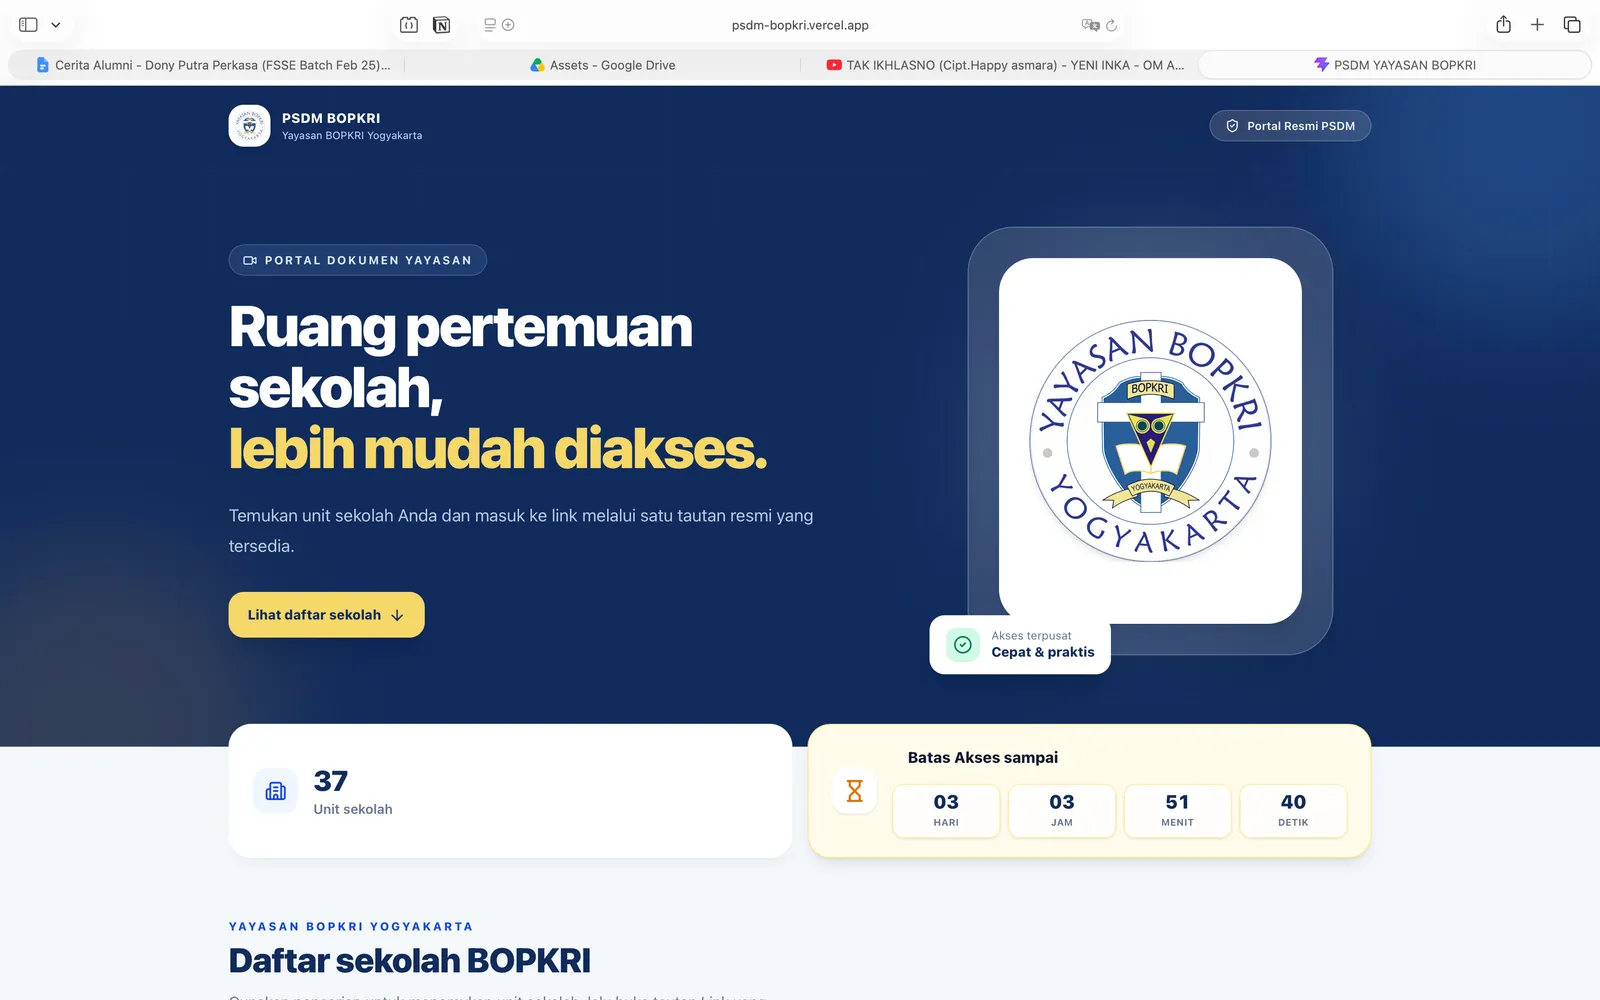The image size is (1600, 1000).
Task: Click the school building icon beside 37
Action: (x=276, y=791)
